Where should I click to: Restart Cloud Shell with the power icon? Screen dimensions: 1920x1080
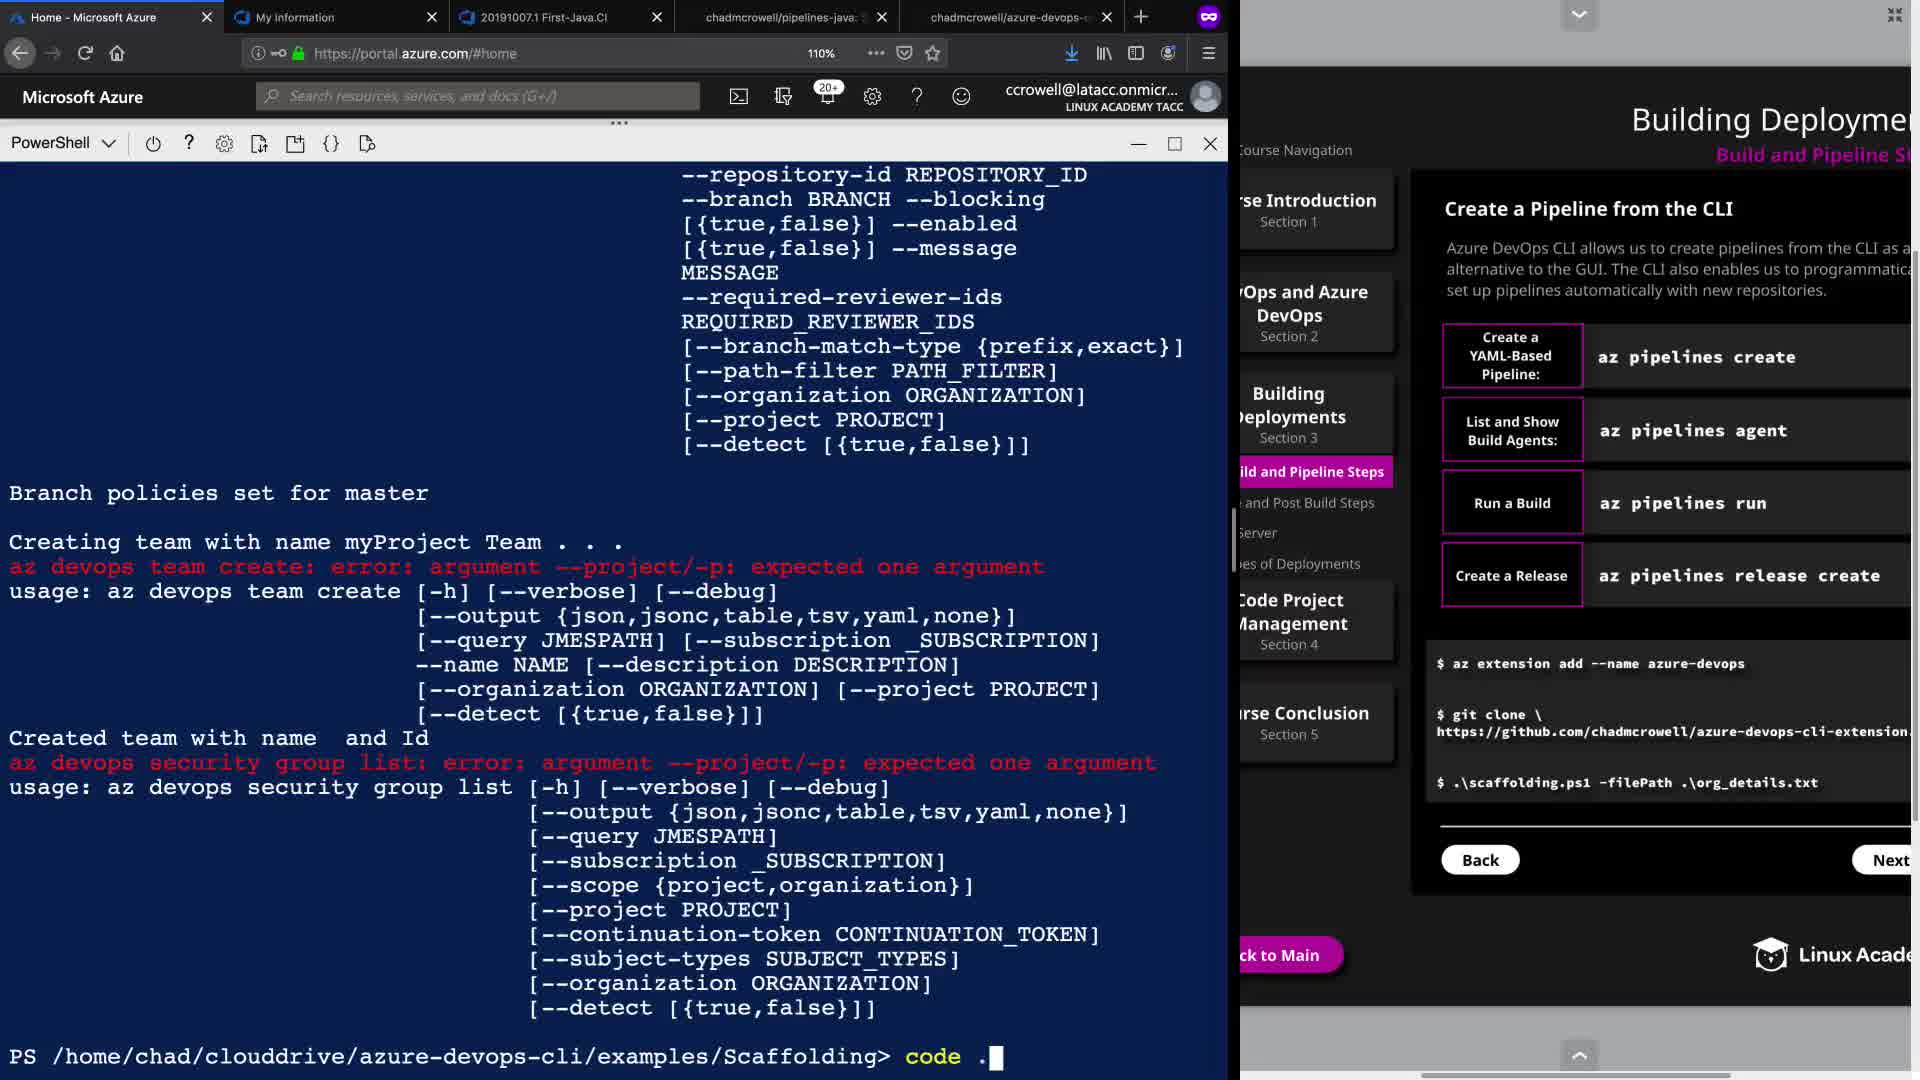[153, 144]
